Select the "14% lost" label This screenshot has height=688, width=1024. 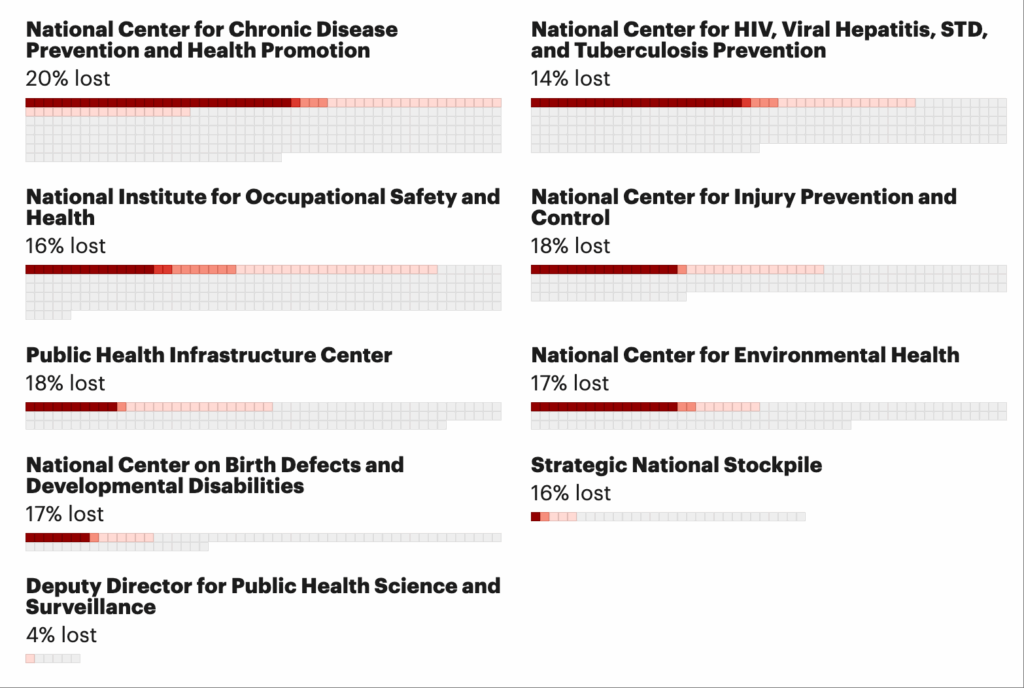(x=570, y=78)
